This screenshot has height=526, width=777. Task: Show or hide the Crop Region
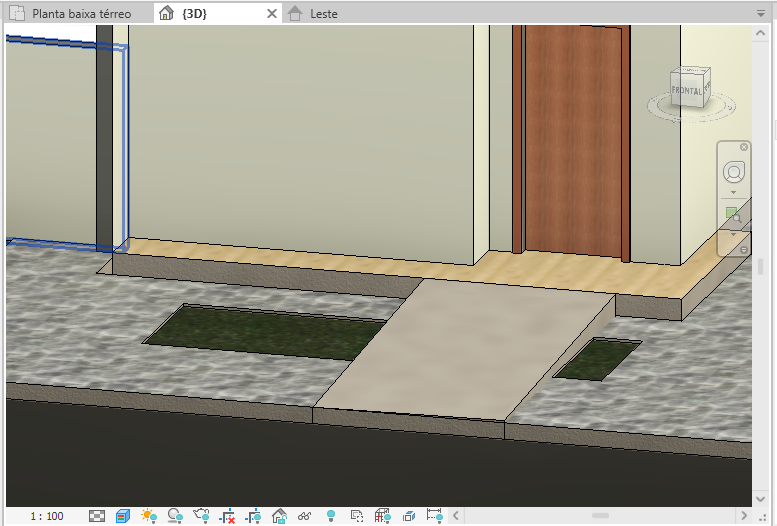pos(253,517)
